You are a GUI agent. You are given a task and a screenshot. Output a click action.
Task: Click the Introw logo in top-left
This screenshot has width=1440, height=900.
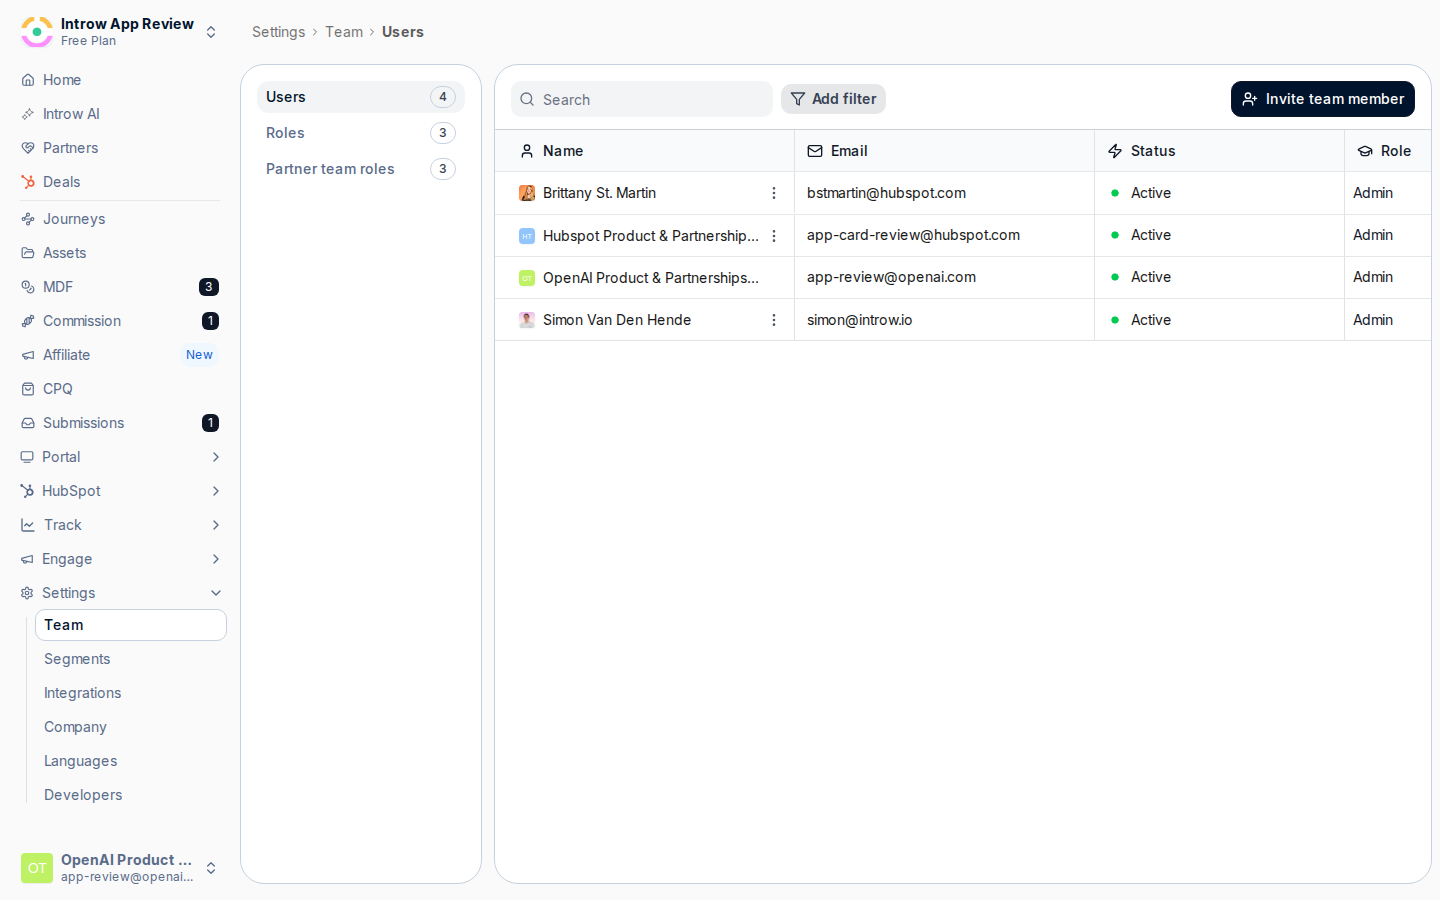pos(37,32)
